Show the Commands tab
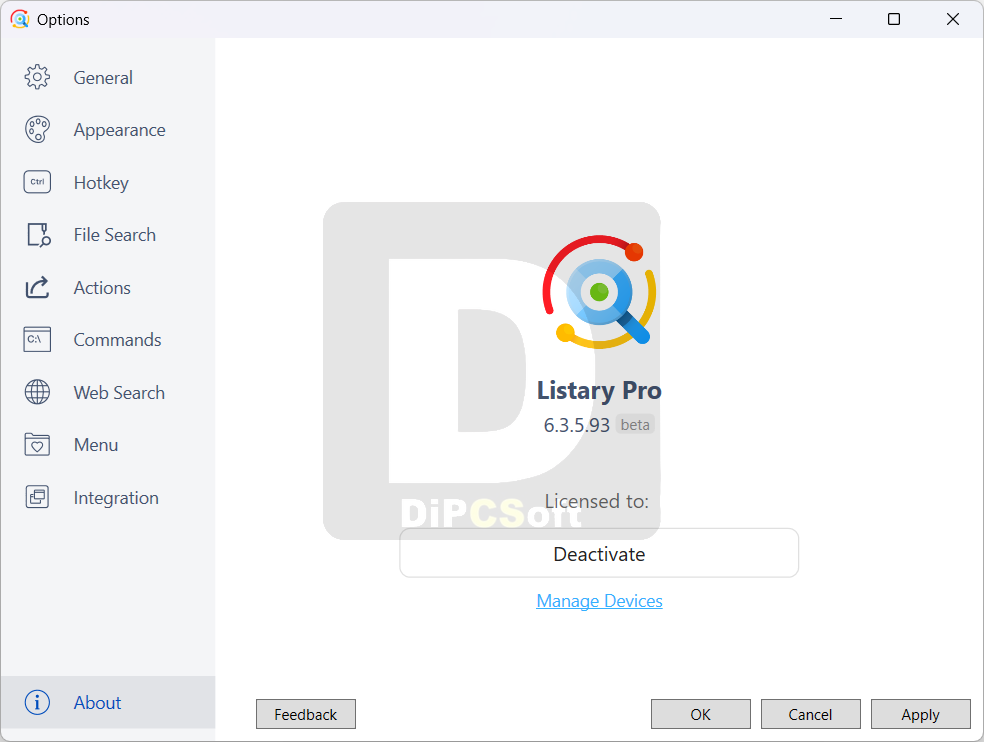Viewport: 984px width, 742px height. (x=108, y=340)
